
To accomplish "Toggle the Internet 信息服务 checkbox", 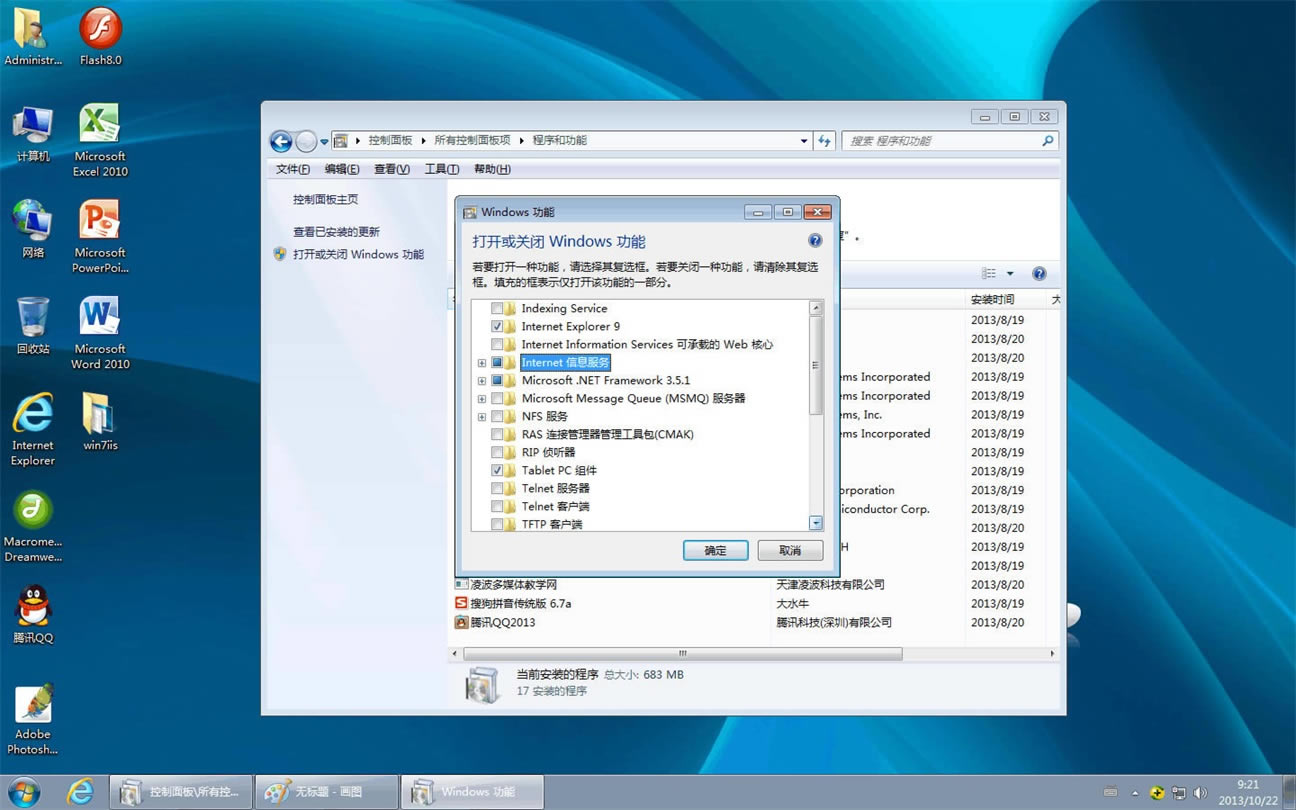I will tap(497, 362).
